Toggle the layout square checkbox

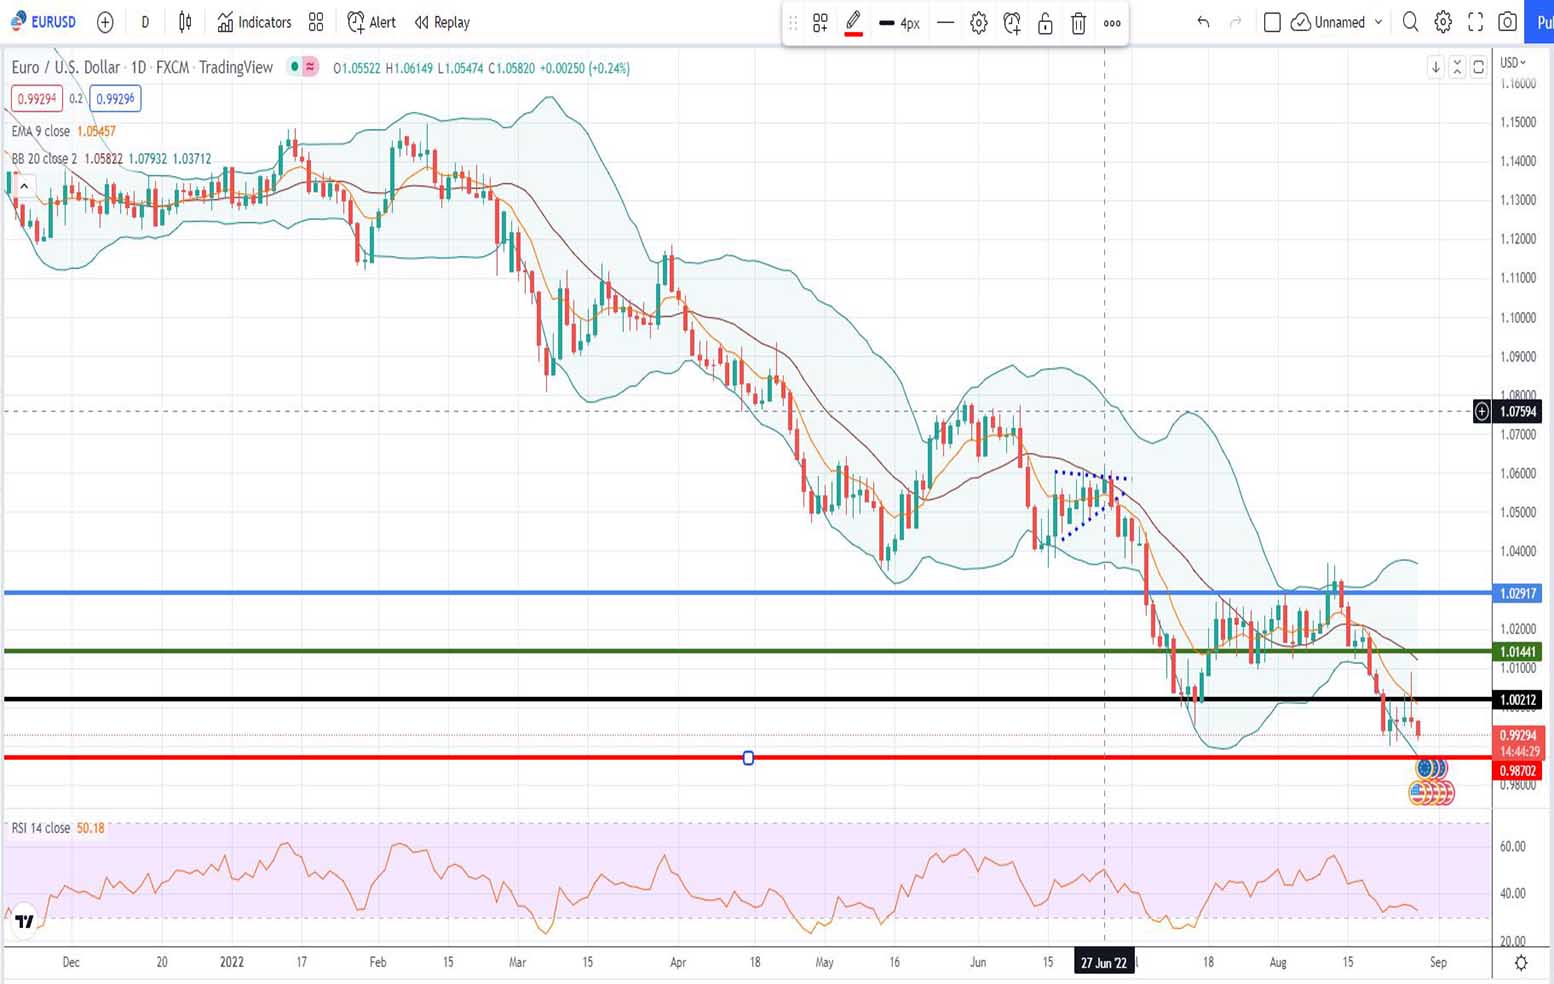[x=1272, y=22]
